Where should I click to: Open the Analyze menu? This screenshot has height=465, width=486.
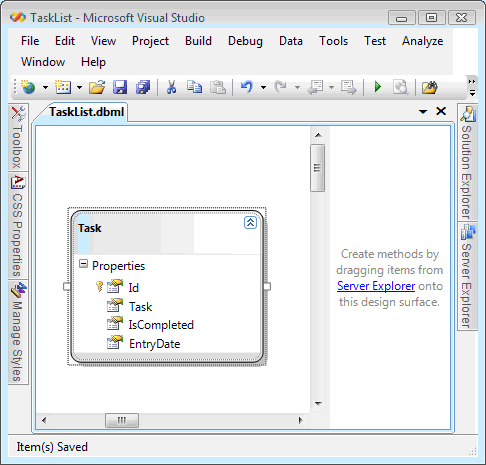[423, 41]
